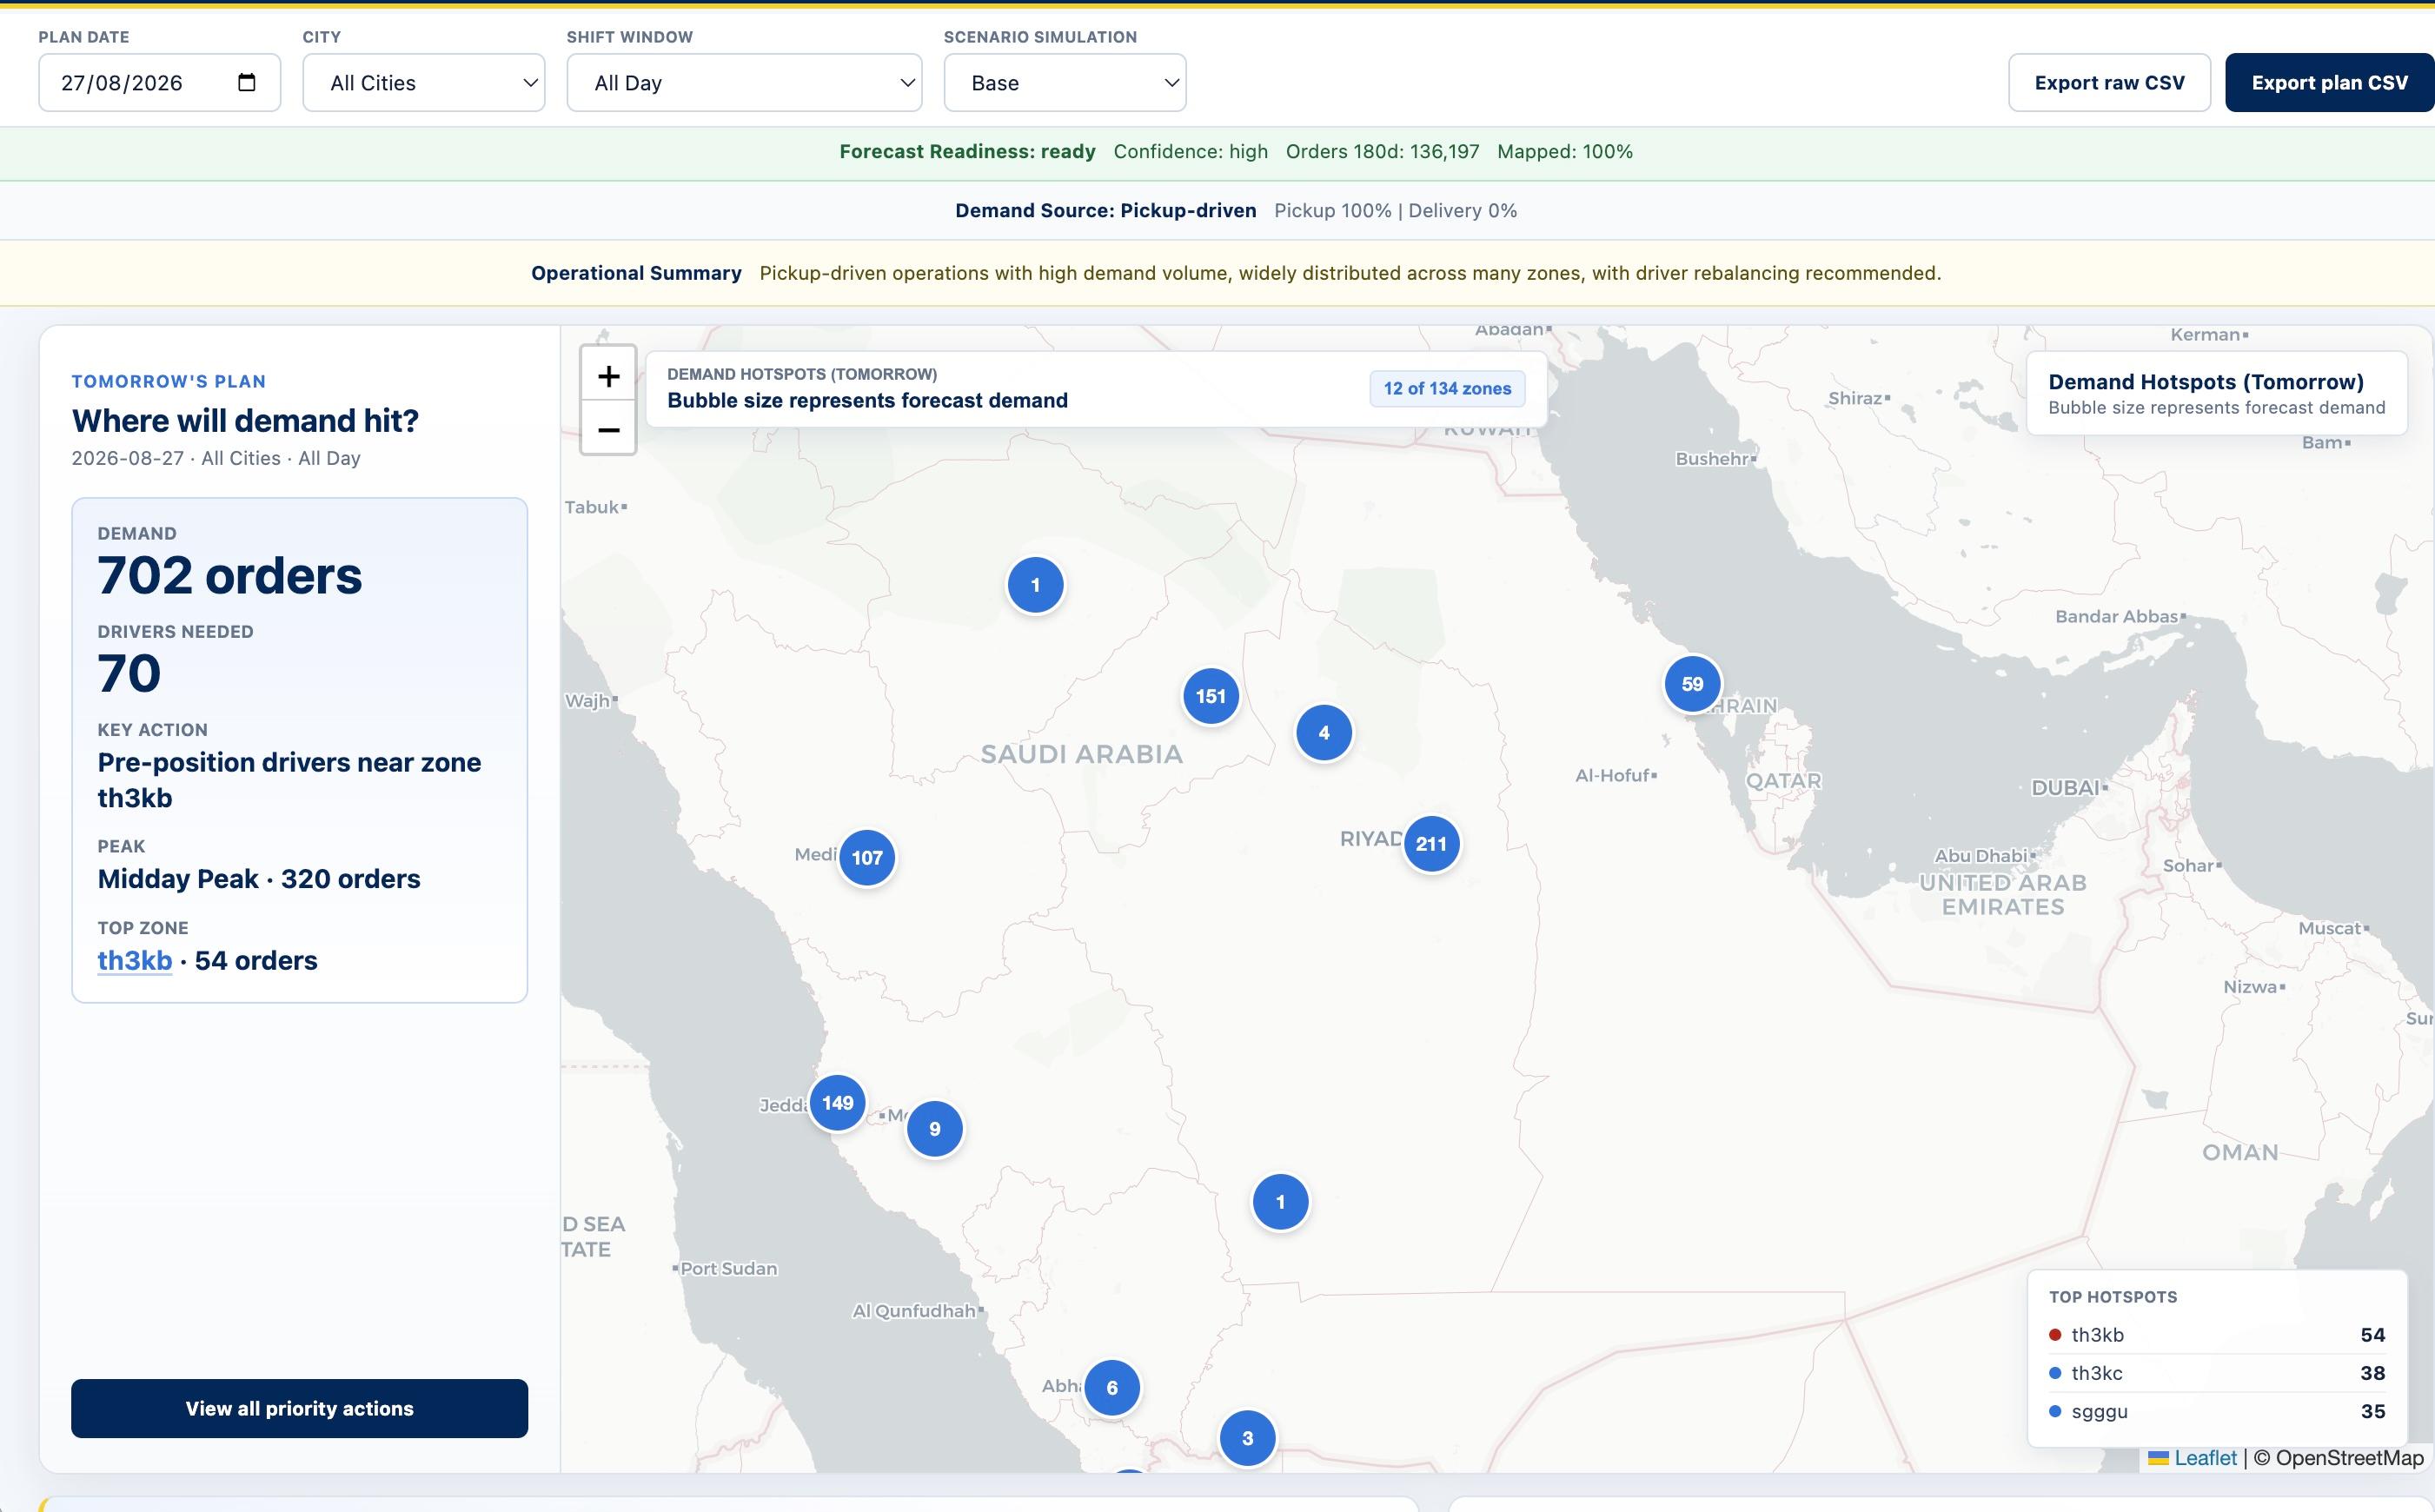Click the 12 of 134 zones badge

[1447, 389]
